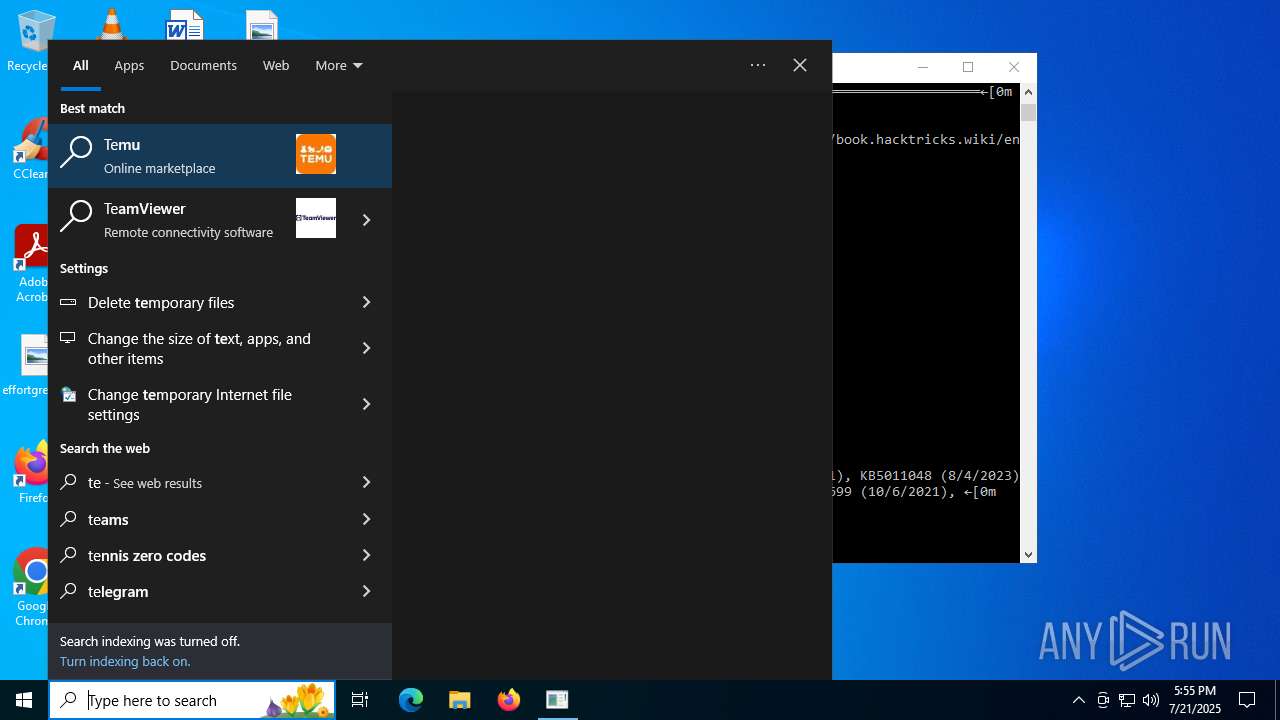Expand the Change size of text arrow
Image resolution: width=1280 pixels, height=720 pixels.
coord(366,348)
